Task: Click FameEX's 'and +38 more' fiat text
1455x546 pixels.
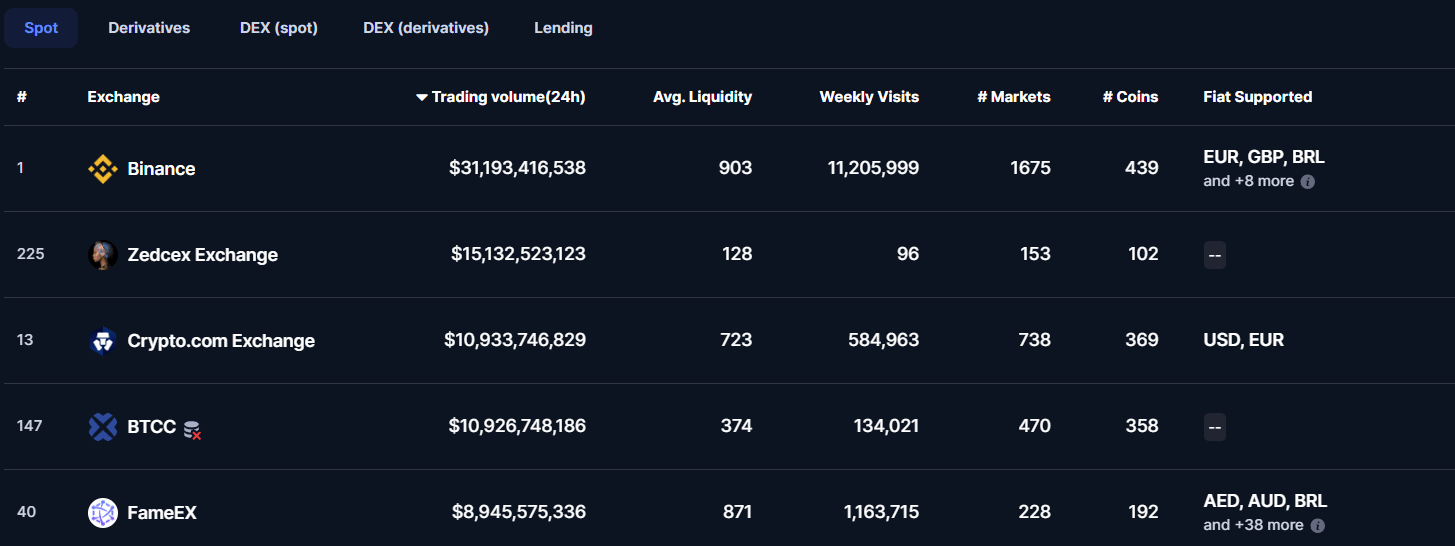Action: 1253,525
